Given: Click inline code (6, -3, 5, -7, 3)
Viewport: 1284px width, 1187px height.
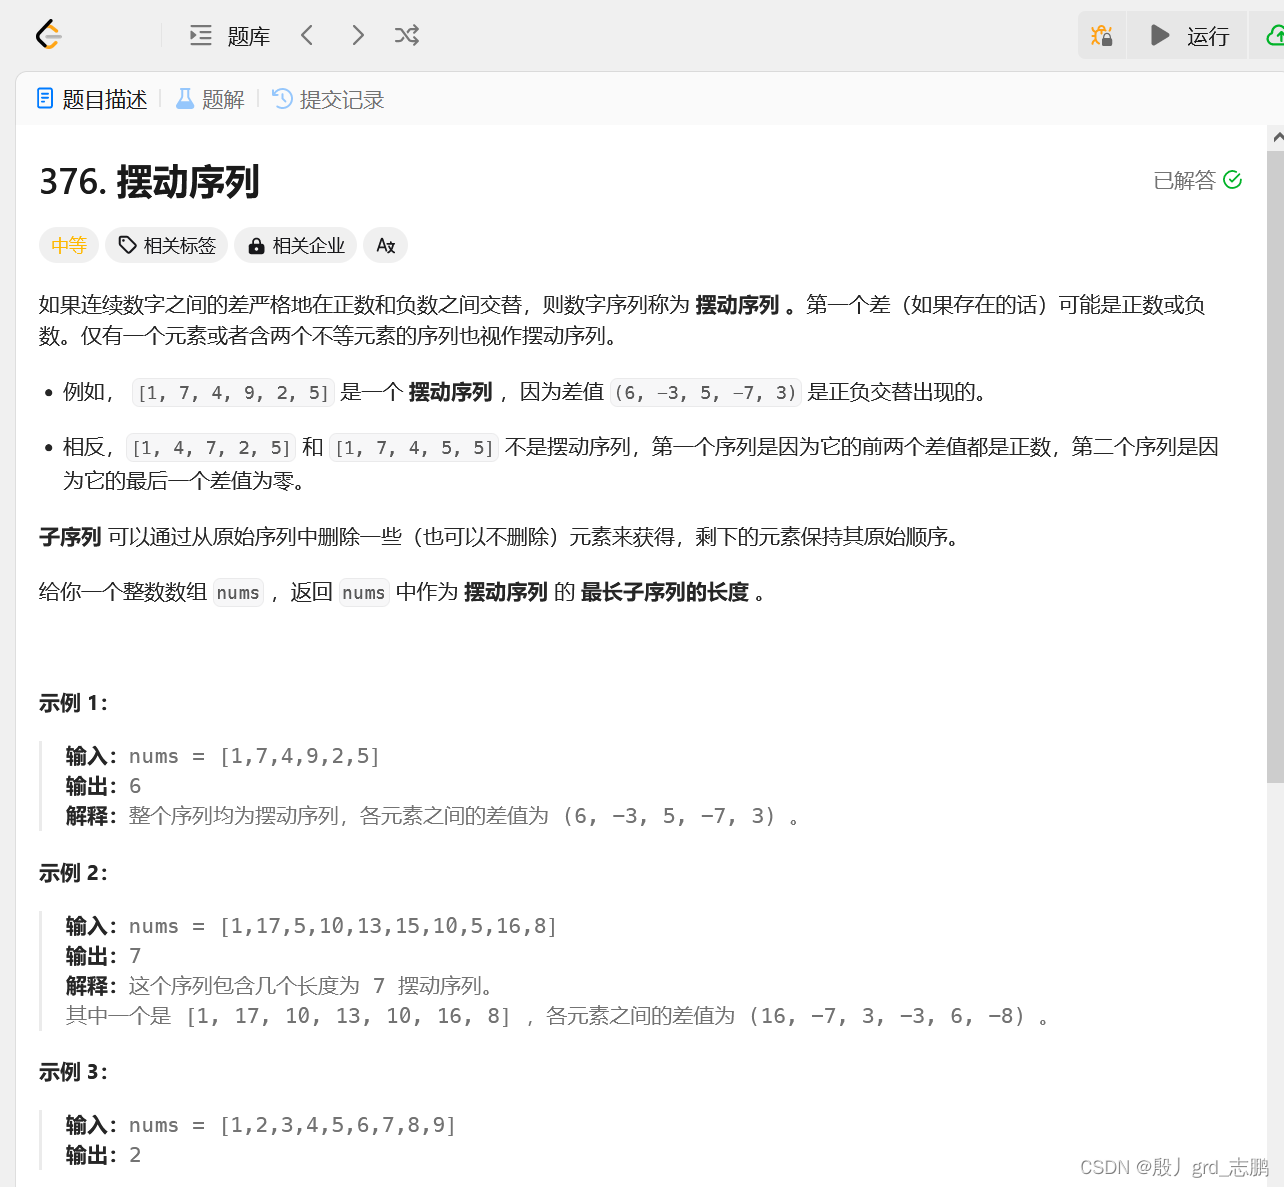Looking at the screenshot, I should click(706, 392).
